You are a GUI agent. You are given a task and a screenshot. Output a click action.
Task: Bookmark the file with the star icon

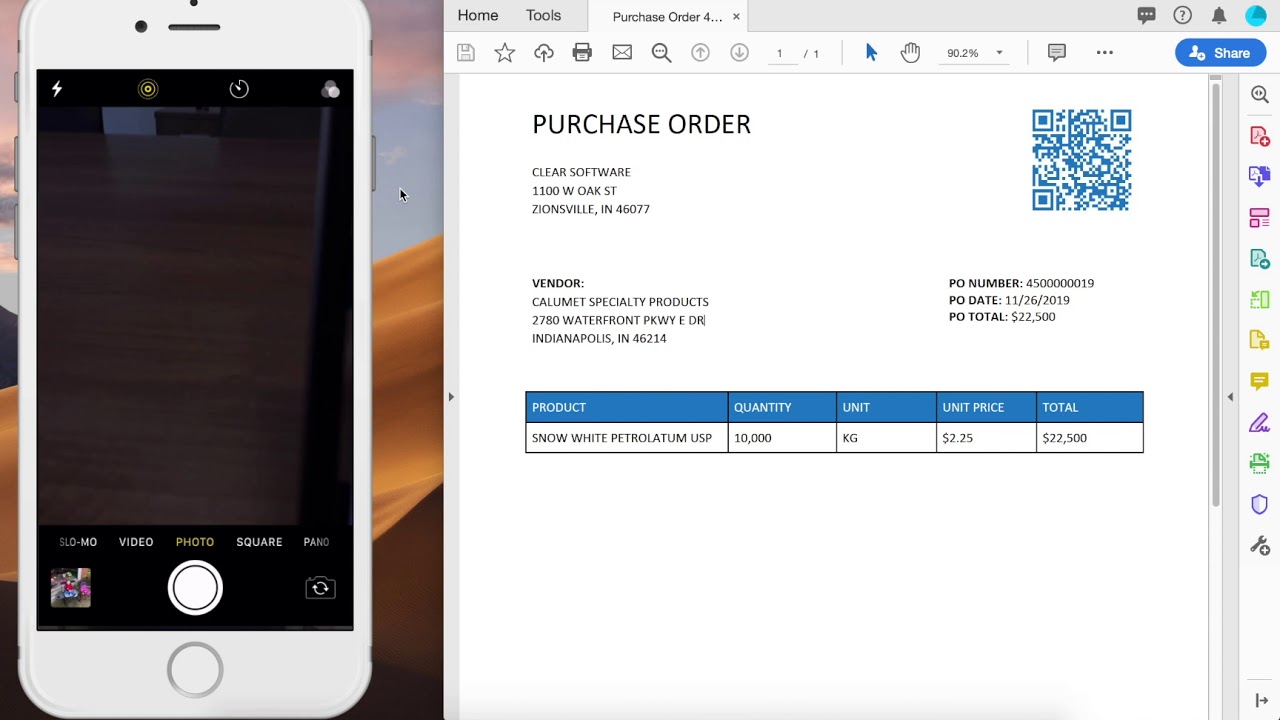click(x=505, y=53)
